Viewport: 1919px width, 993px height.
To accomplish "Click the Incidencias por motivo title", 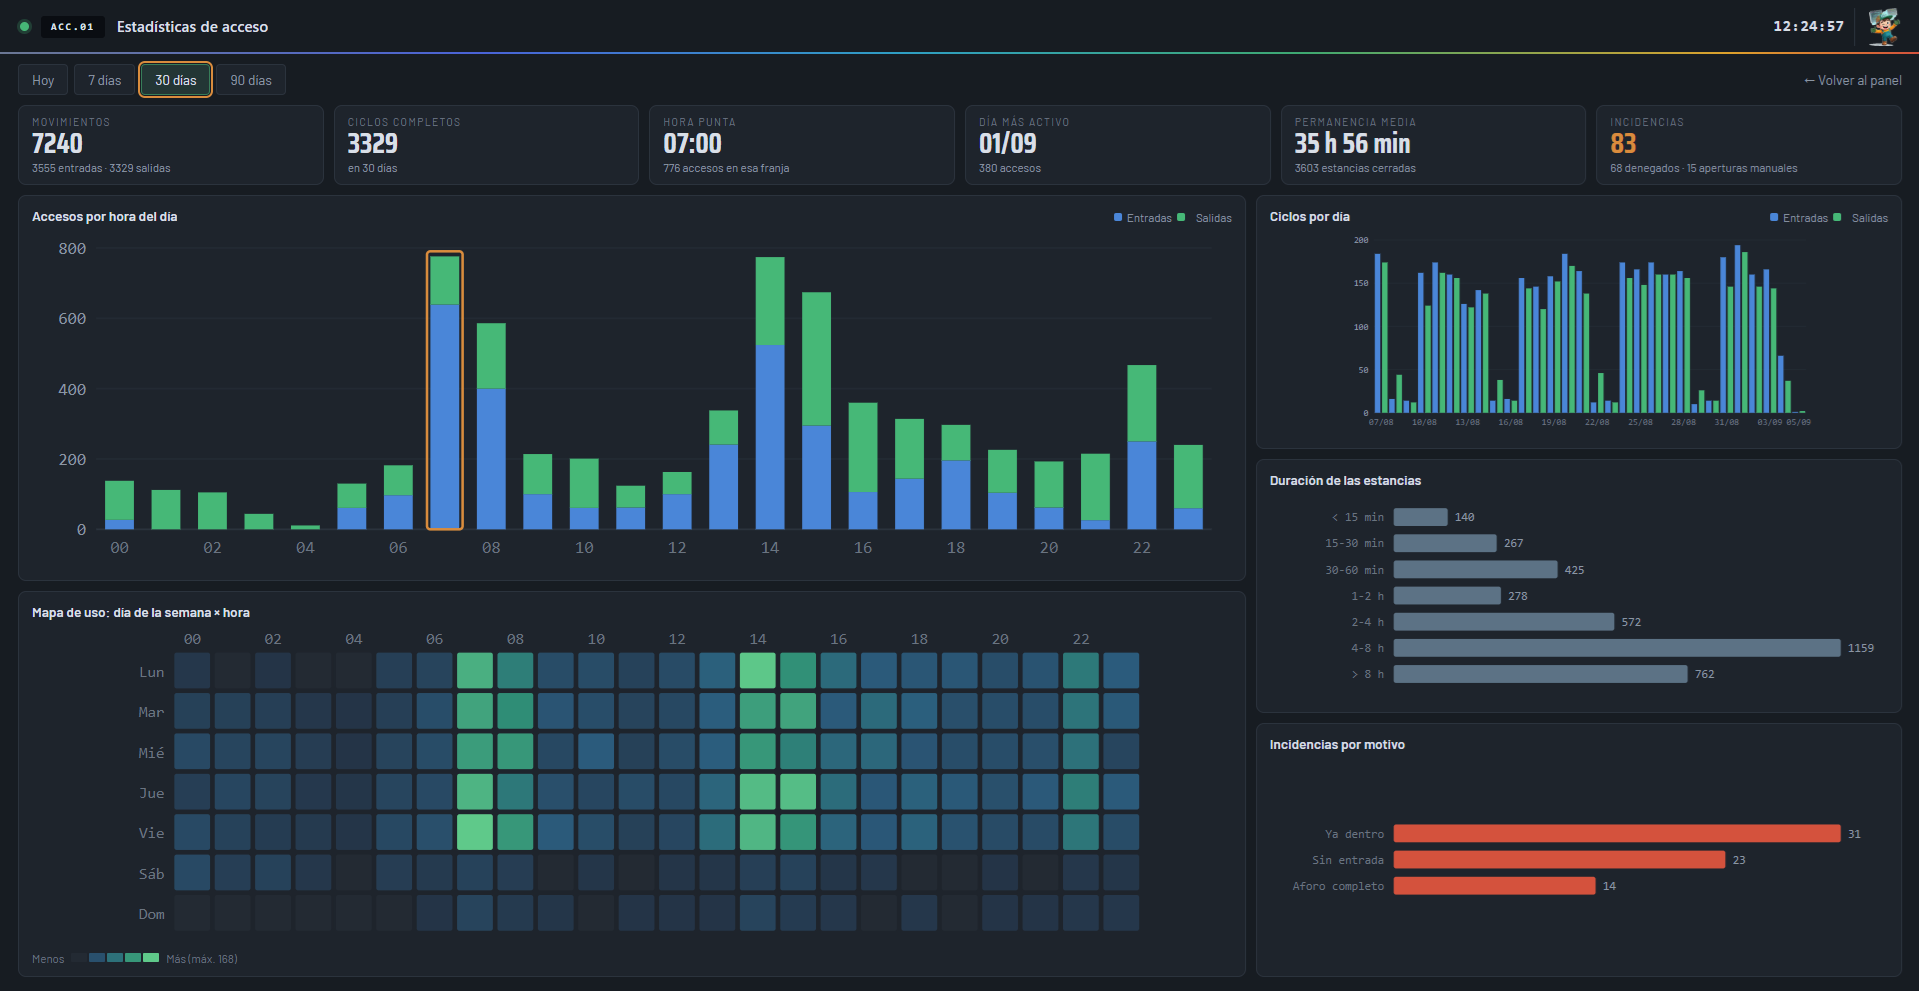I will 1337,745.
